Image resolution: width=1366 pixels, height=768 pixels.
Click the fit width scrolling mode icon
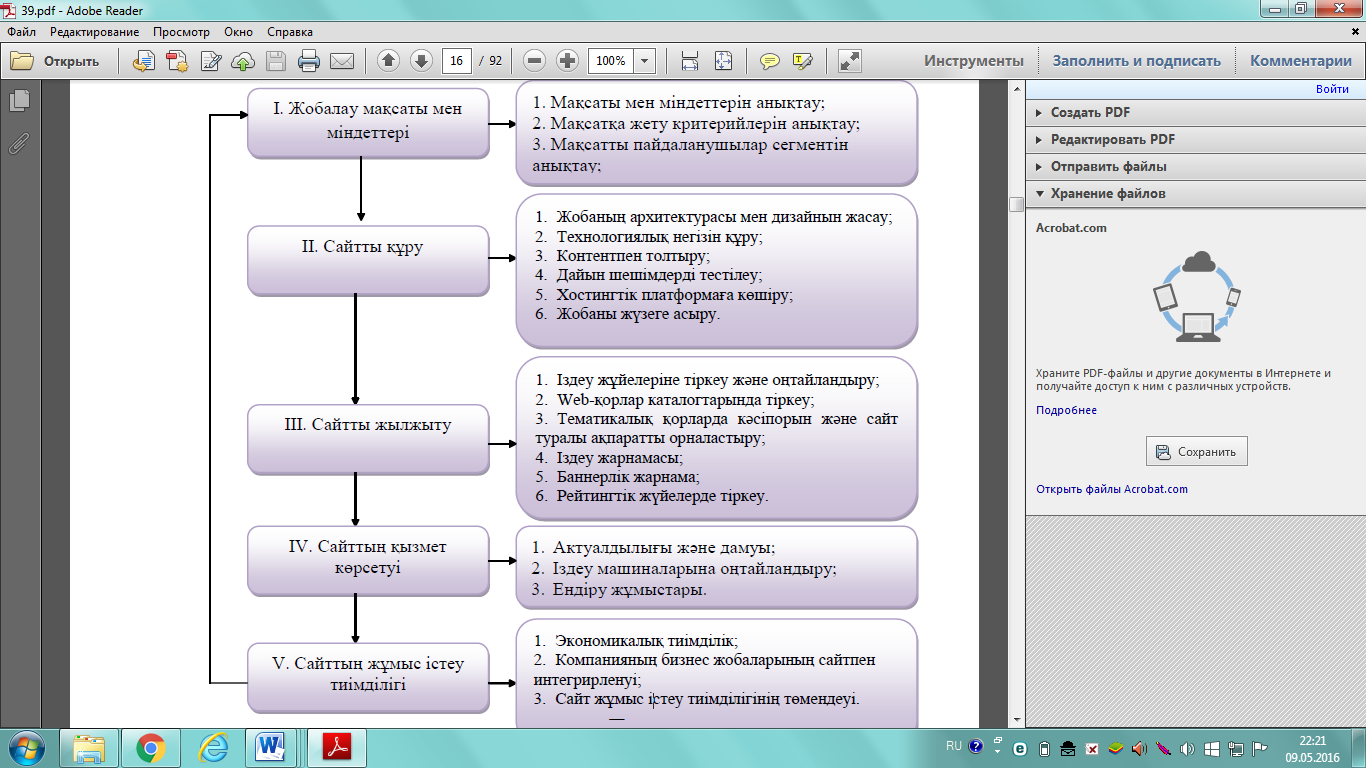click(x=690, y=61)
